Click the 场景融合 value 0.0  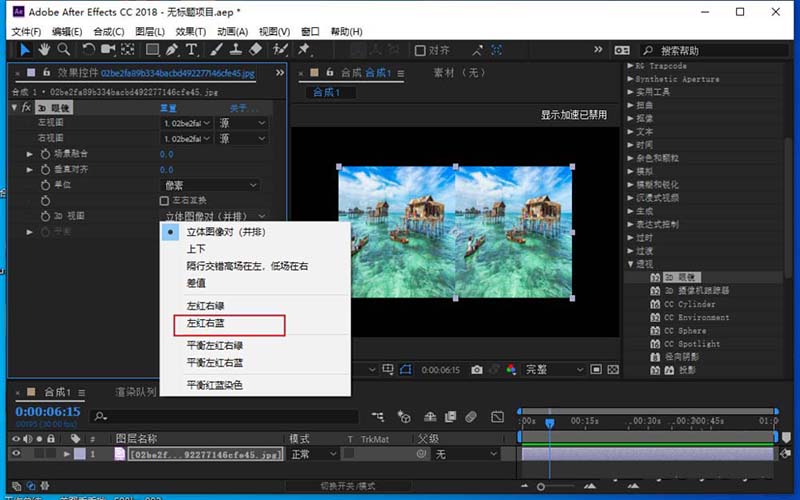coord(166,154)
